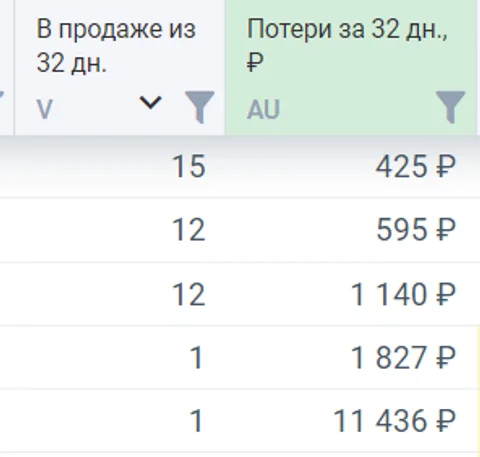This screenshot has height=457, width=480.
Task: Select the column letter V label
Action: (x=44, y=109)
